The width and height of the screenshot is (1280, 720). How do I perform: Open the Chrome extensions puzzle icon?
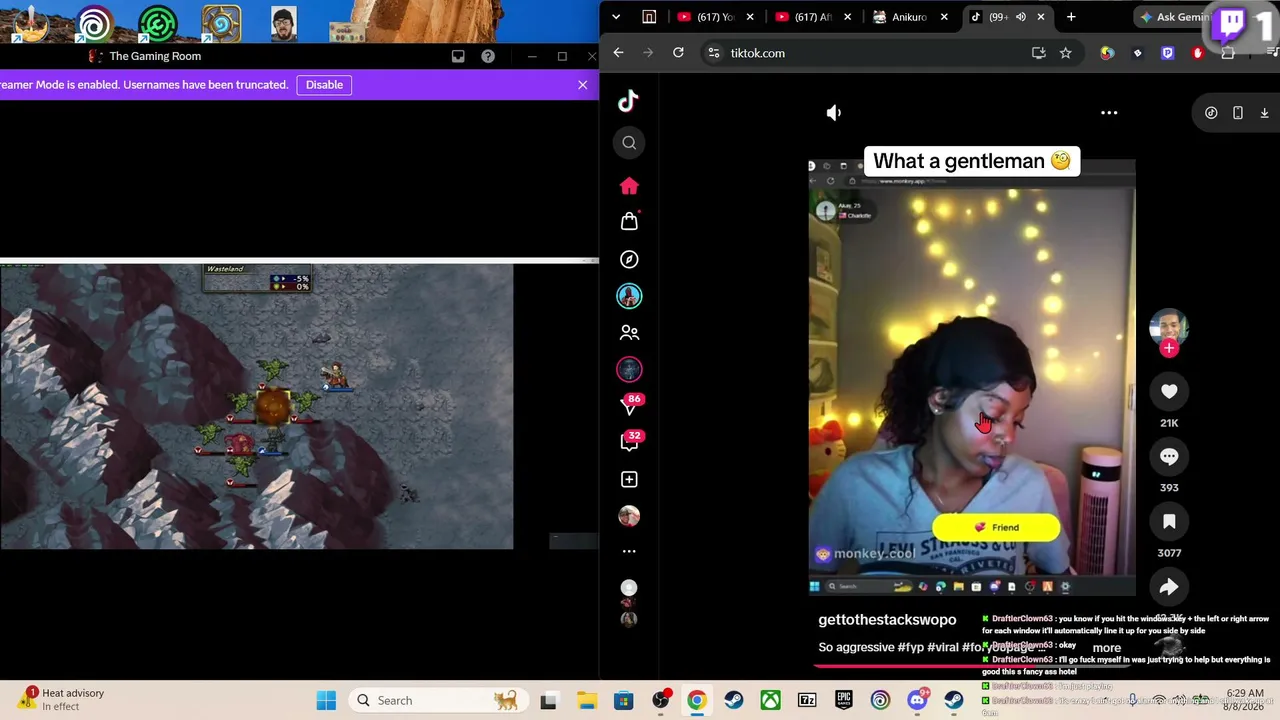[1228, 53]
